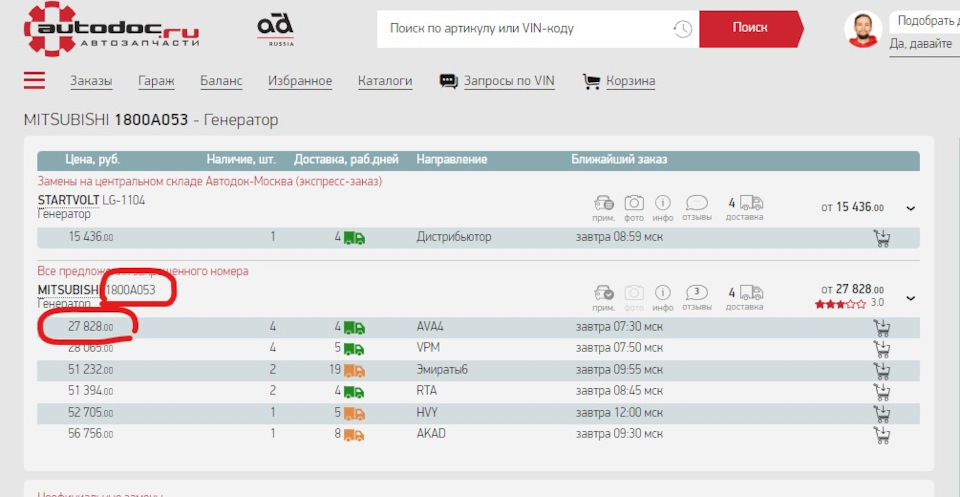This screenshot has width=960, height=497.
Task: Click the AD Russia logo
Action: coord(276,30)
